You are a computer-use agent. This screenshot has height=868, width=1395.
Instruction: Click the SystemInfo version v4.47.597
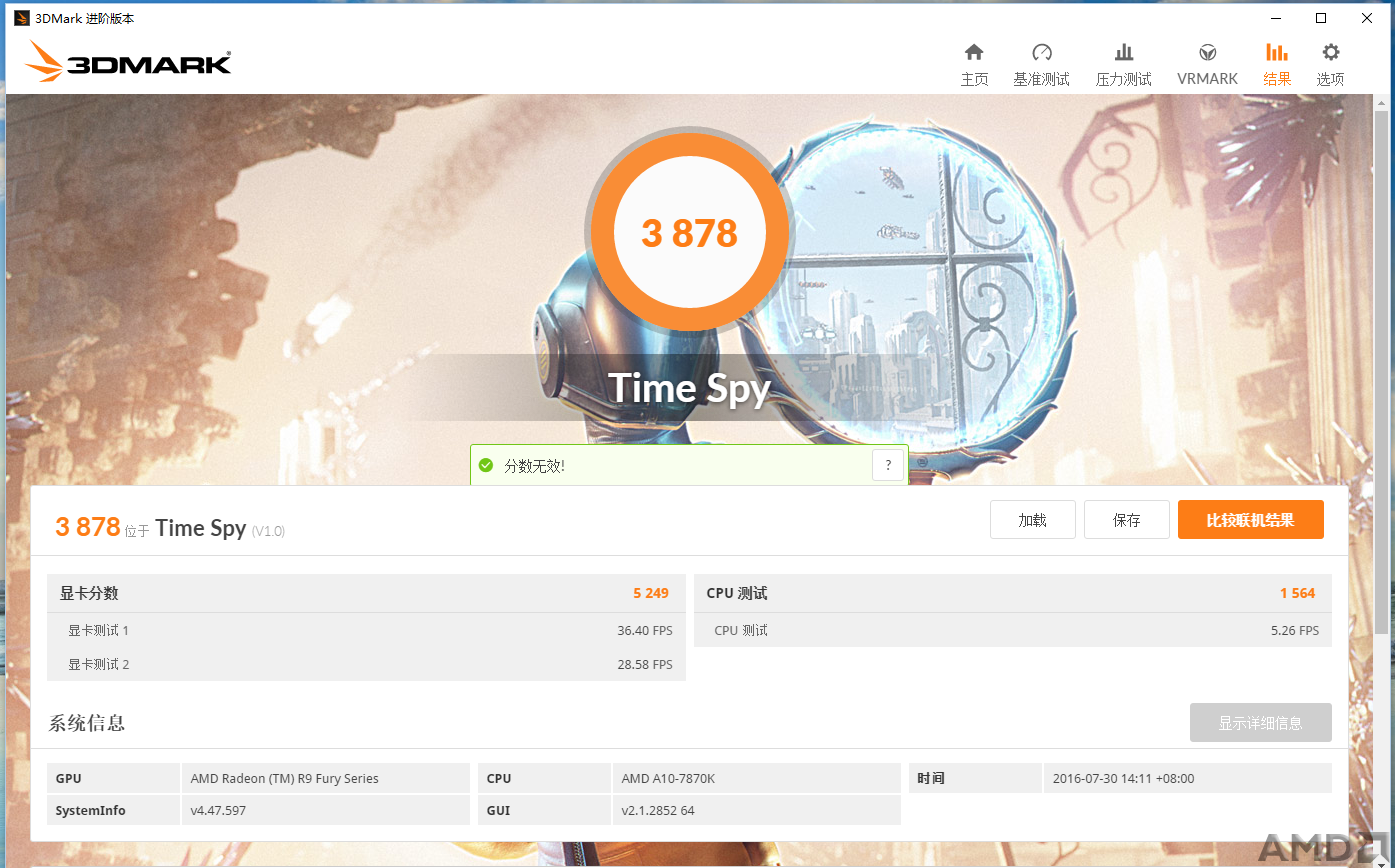tap(218, 810)
